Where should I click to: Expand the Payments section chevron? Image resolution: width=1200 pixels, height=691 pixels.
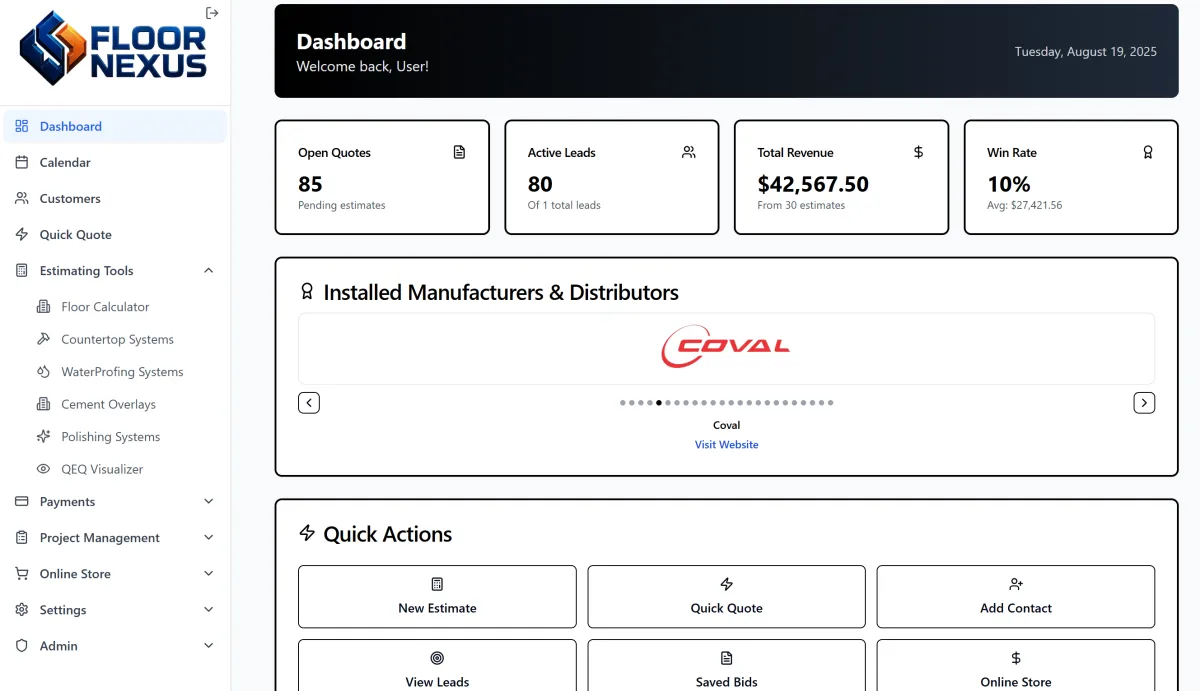coord(209,501)
